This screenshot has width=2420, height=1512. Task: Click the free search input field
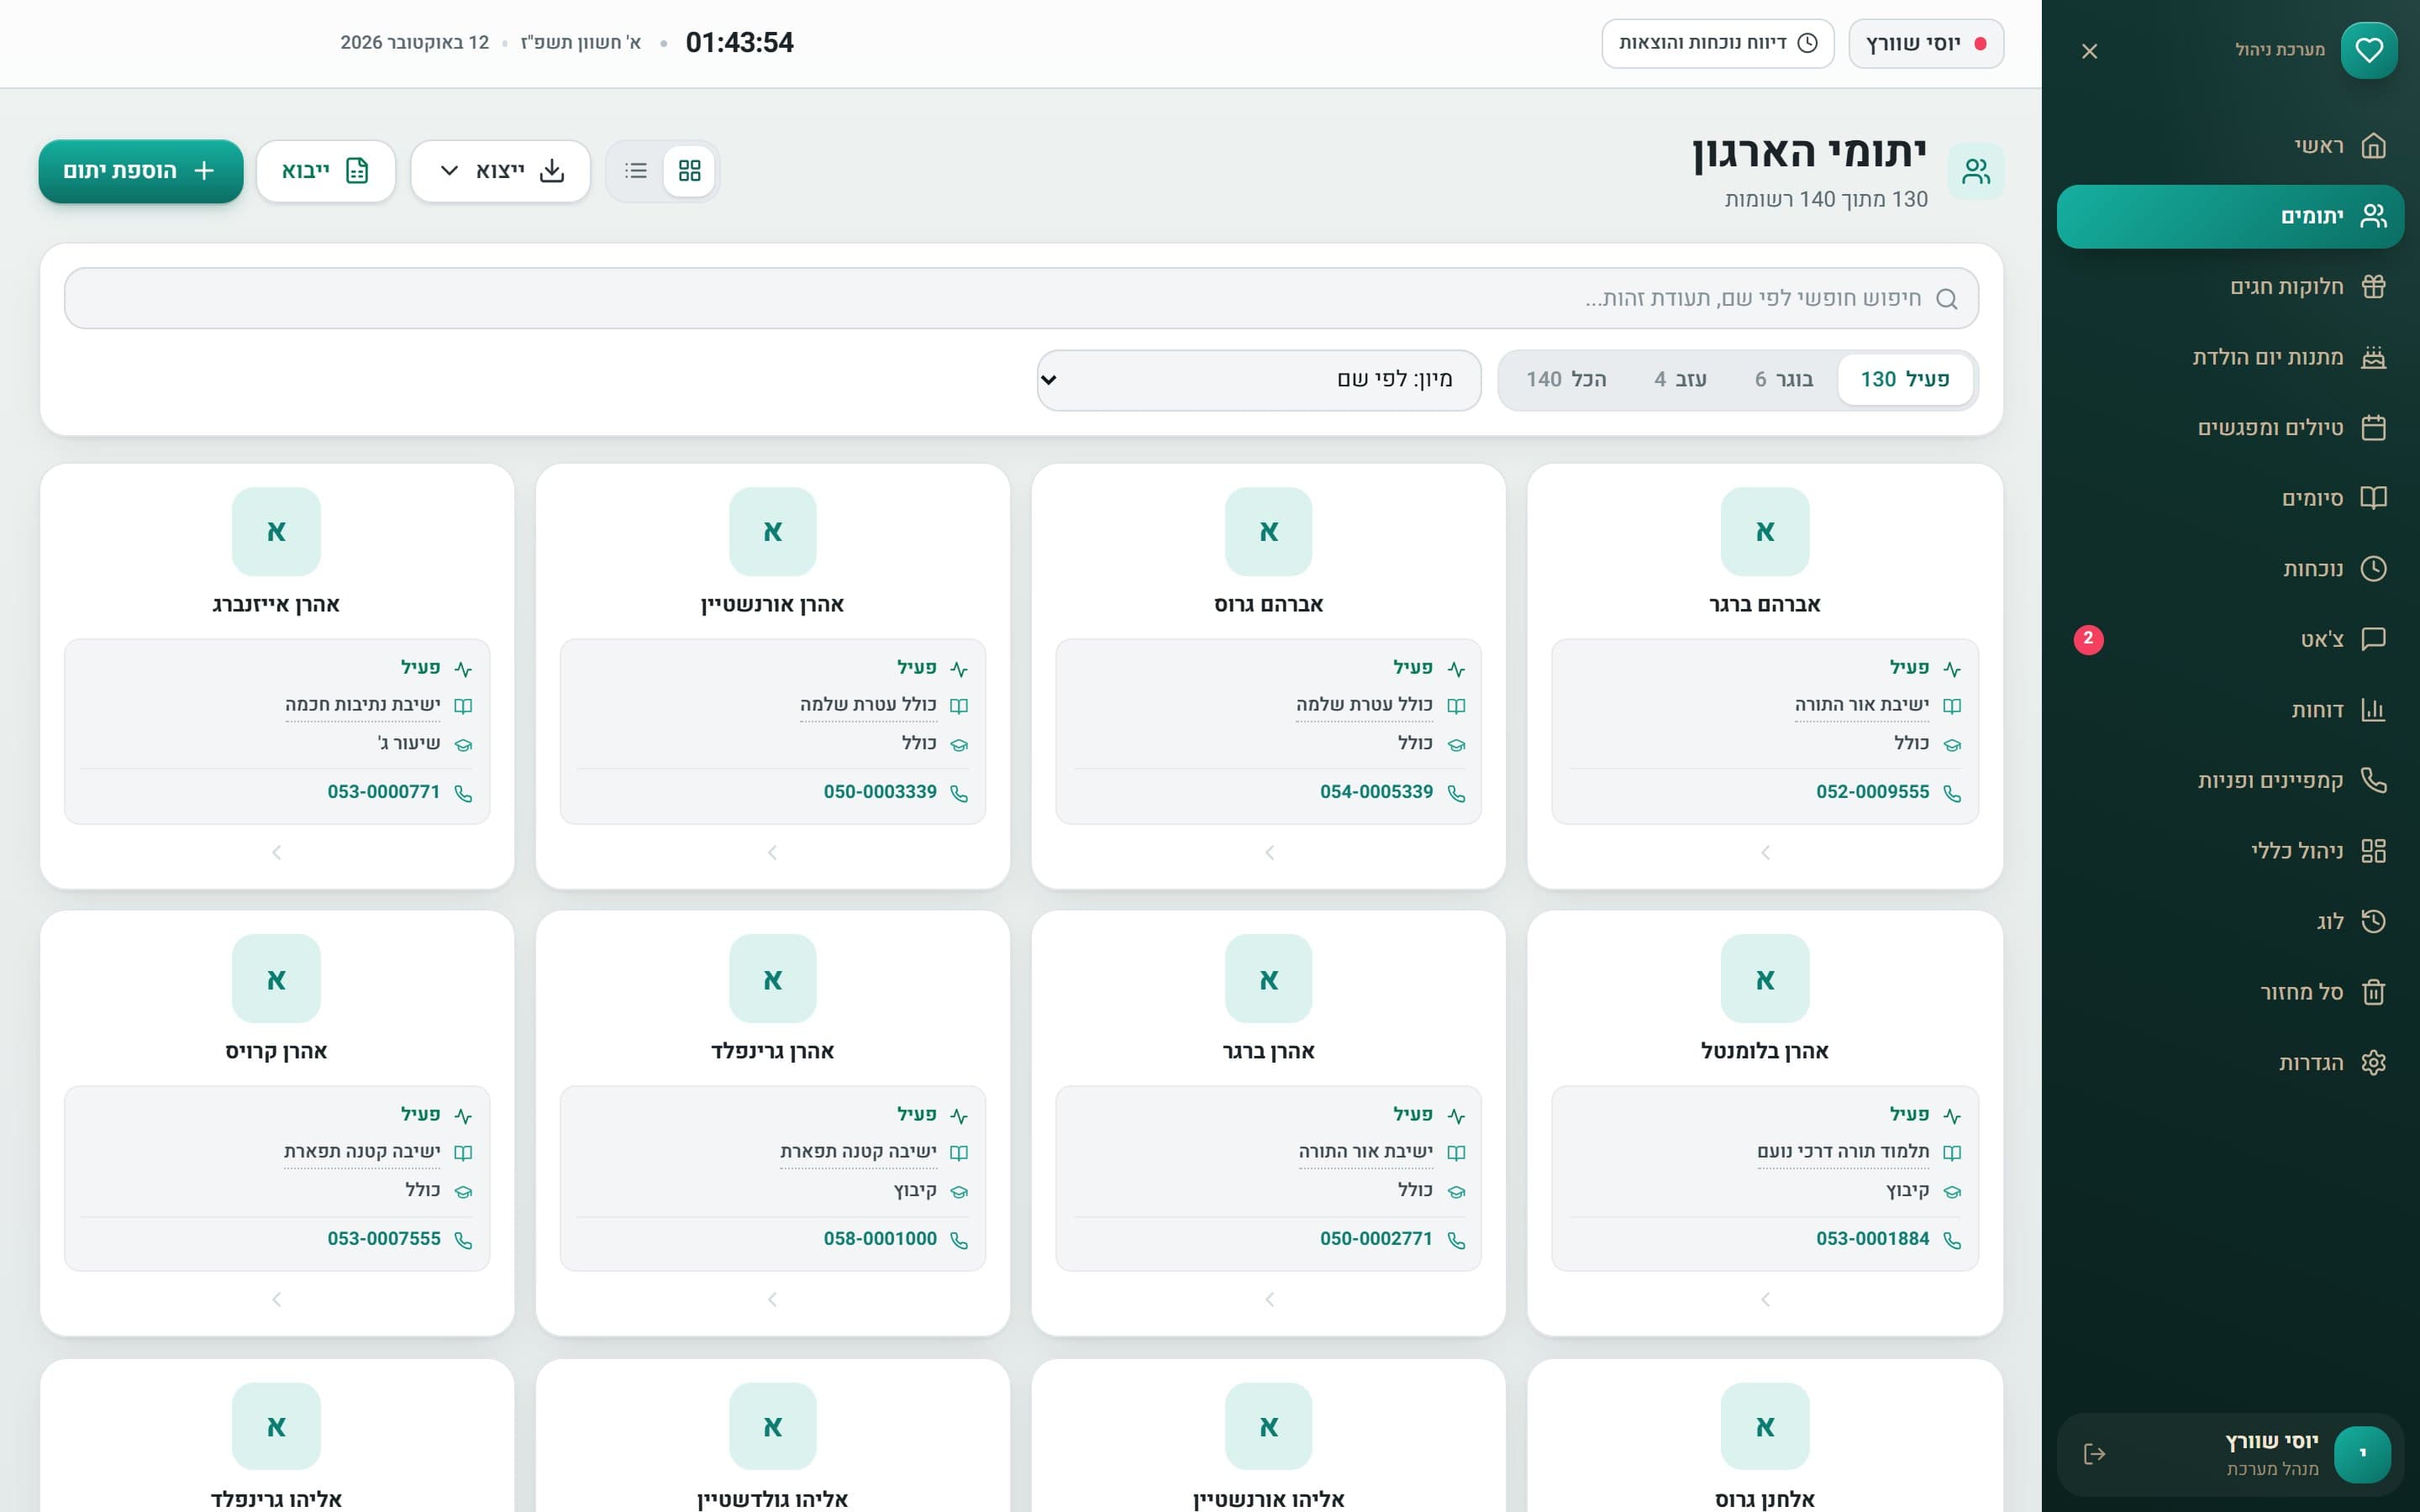[1021, 298]
